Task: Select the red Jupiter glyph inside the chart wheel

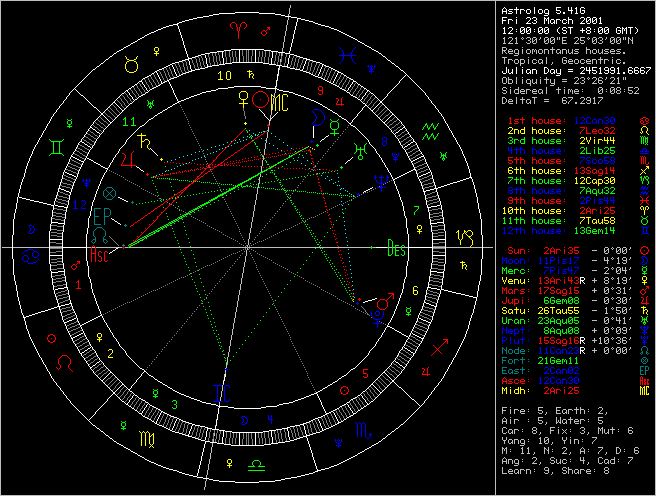Action: [x=128, y=157]
